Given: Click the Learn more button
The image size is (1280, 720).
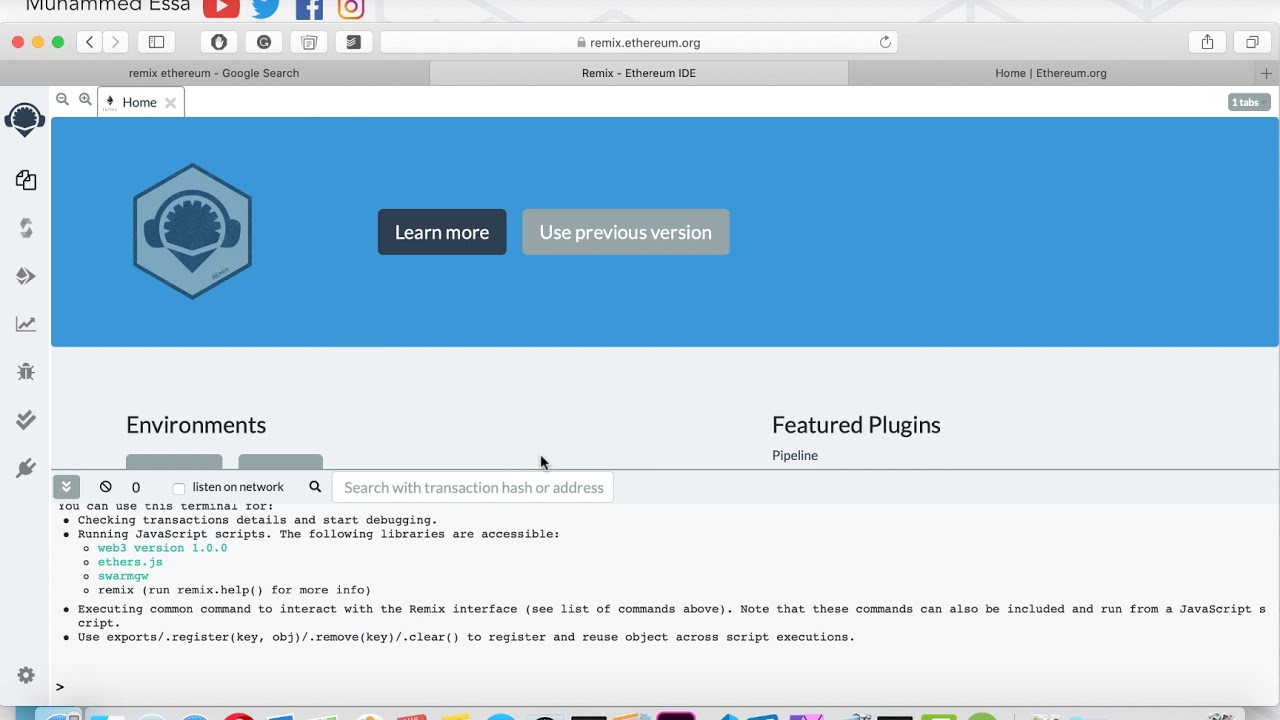Looking at the screenshot, I should click(x=442, y=232).
